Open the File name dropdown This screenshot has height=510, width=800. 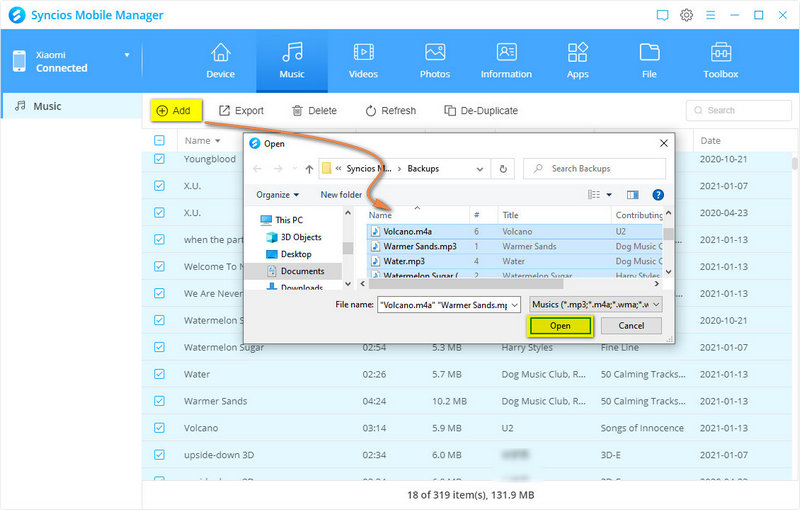click(x=514, y=305)
